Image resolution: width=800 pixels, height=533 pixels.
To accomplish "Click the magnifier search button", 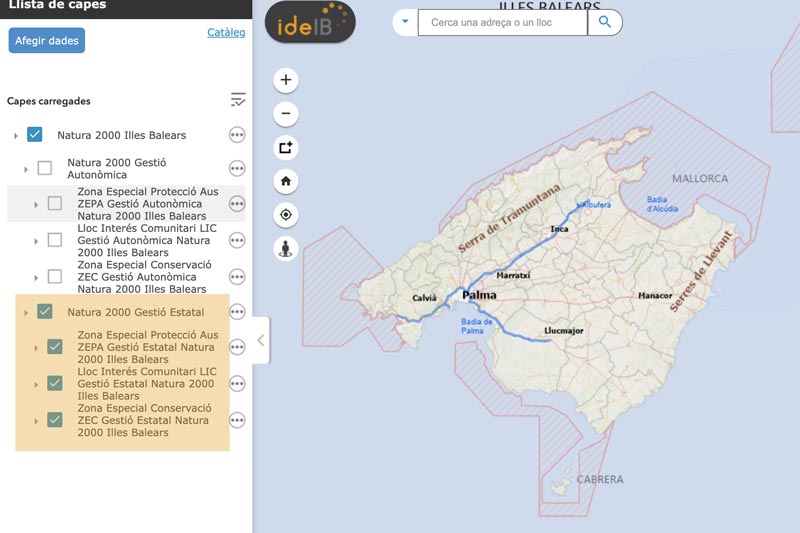I will click(x=605, y=22).
